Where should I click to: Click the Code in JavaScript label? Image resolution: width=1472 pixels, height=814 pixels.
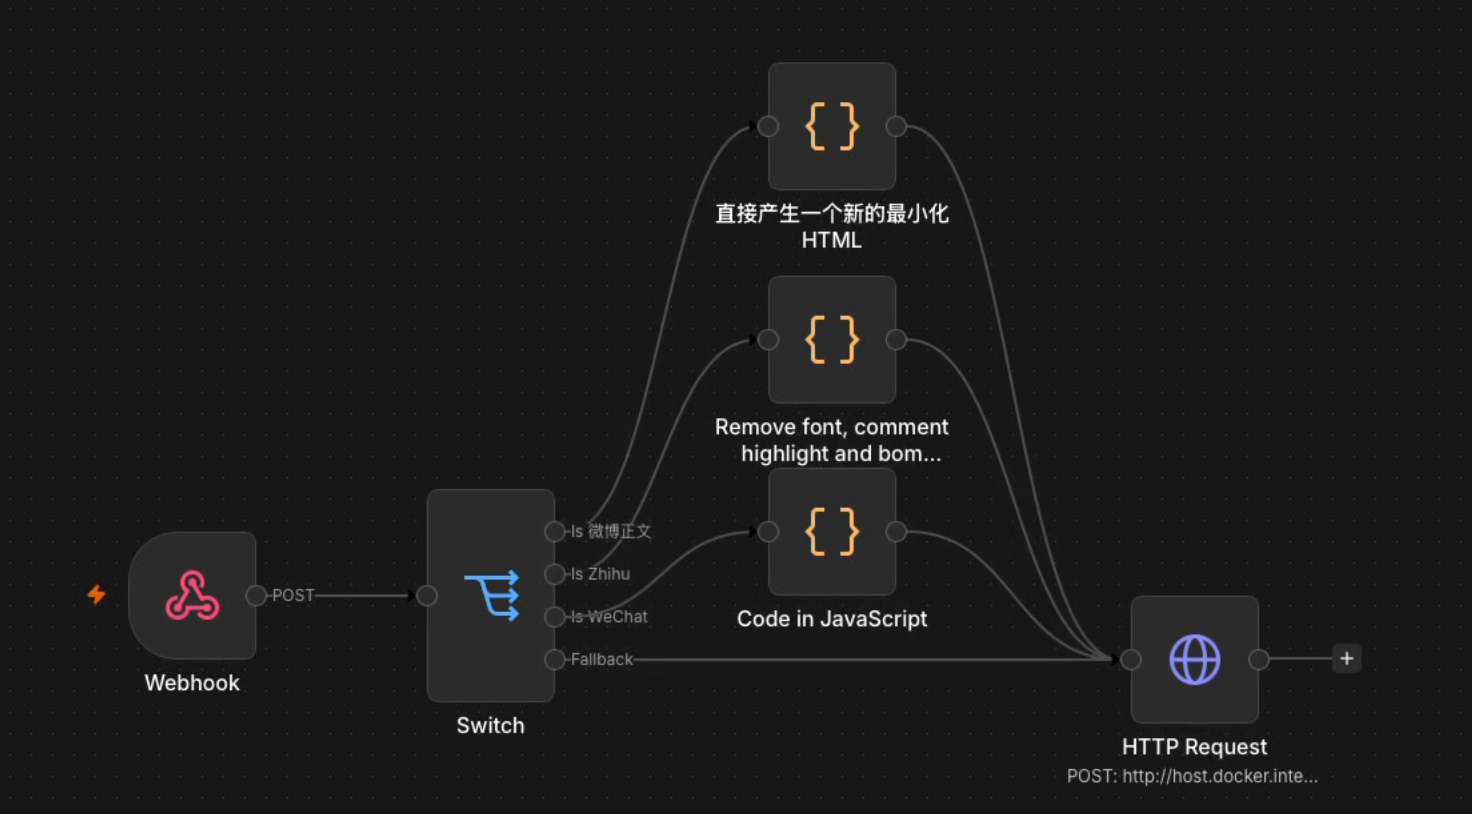click(x=832, y=619)
